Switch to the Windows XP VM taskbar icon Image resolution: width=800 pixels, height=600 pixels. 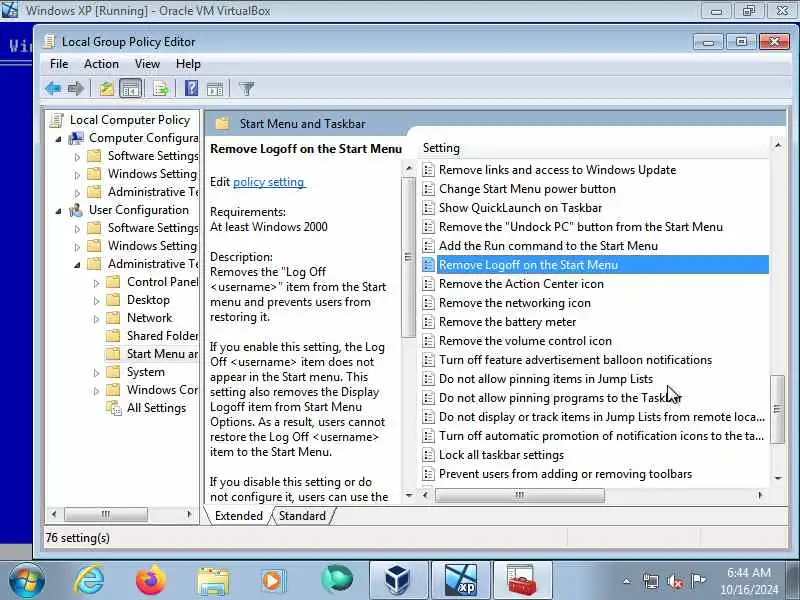(x=460, y=580)
